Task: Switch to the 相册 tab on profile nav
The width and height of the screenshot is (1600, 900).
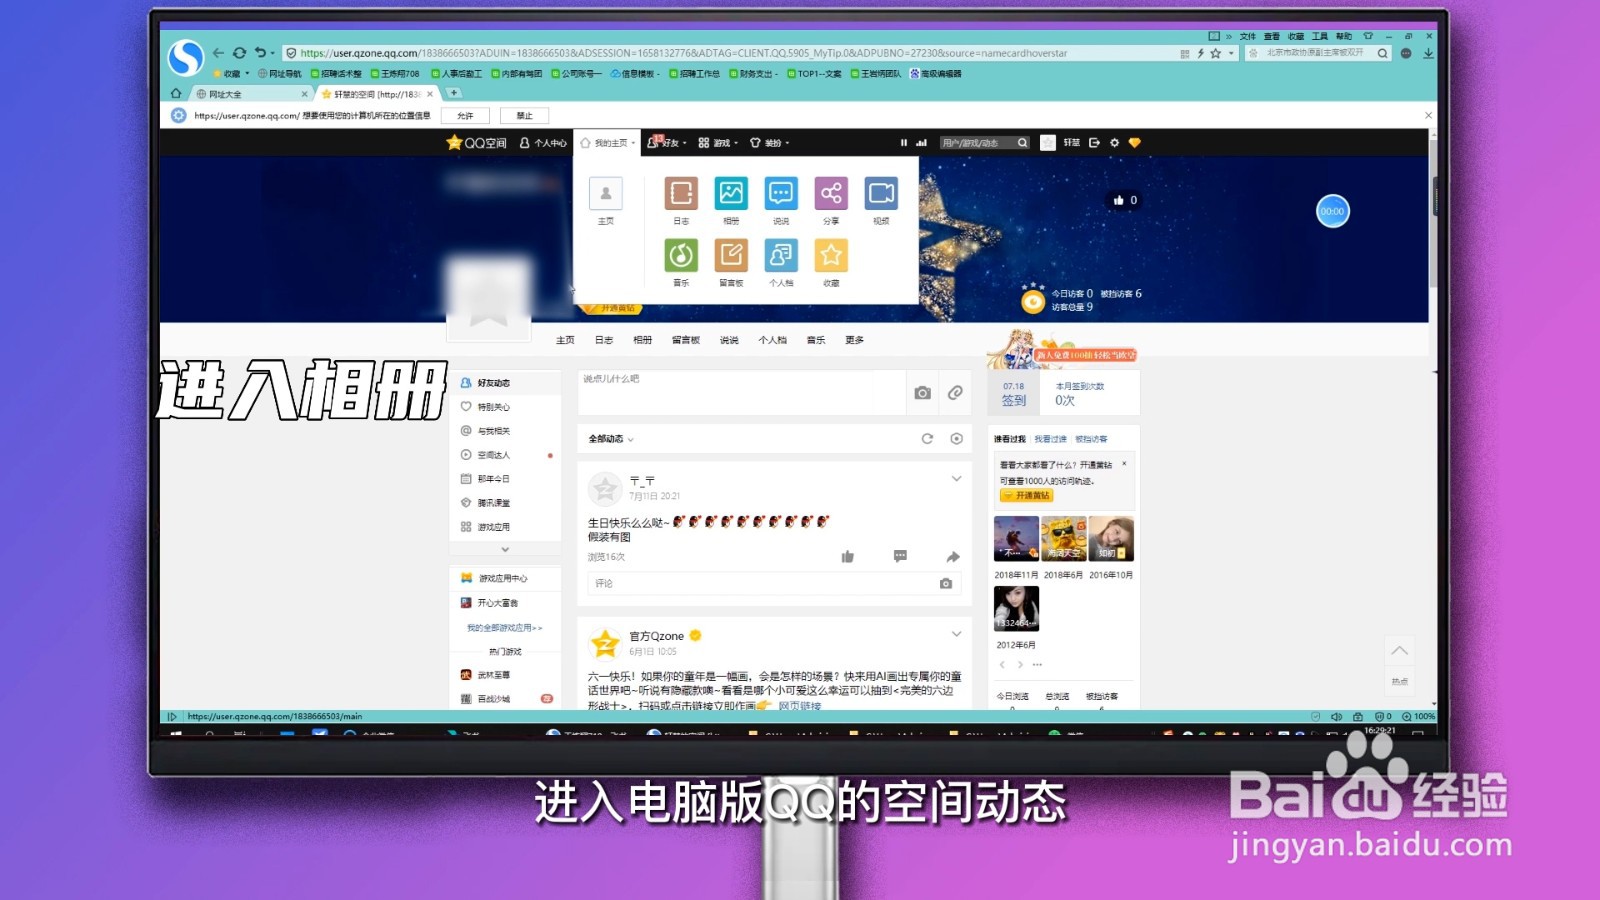Action: (x=643, y=340)
